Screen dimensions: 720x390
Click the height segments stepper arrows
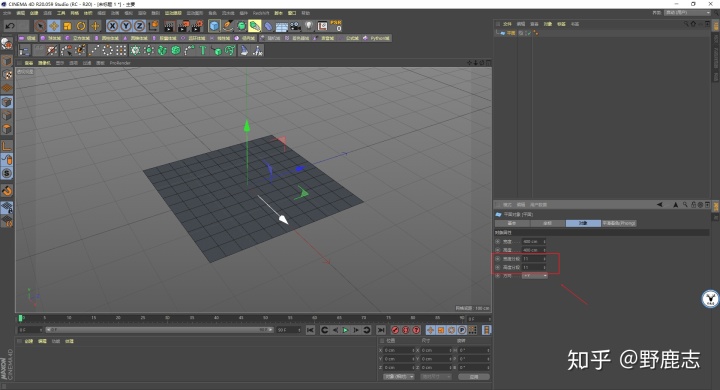(545, 267)
